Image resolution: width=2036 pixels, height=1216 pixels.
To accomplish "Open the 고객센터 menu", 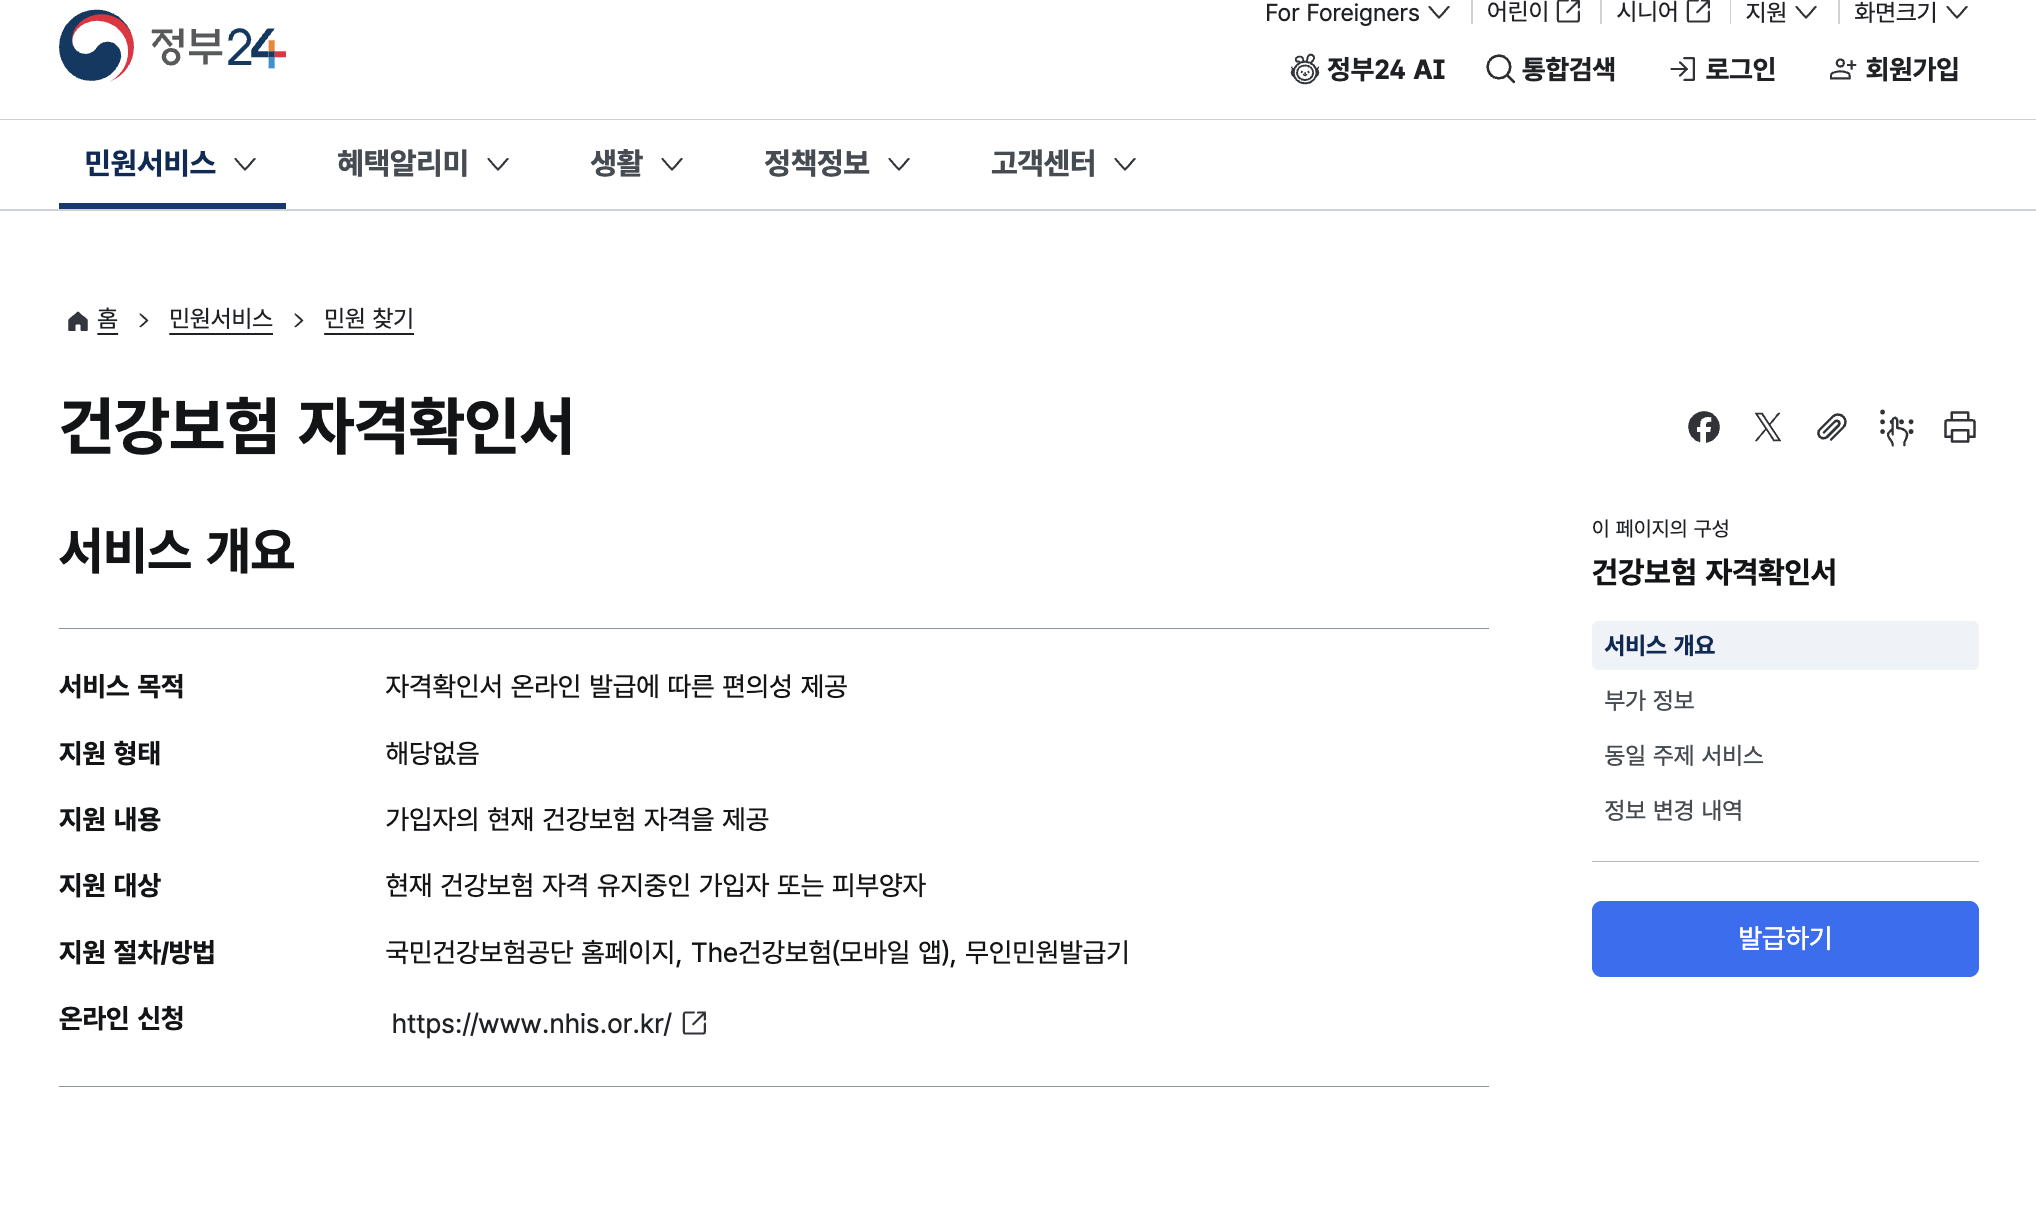I will pos(1062,163).
